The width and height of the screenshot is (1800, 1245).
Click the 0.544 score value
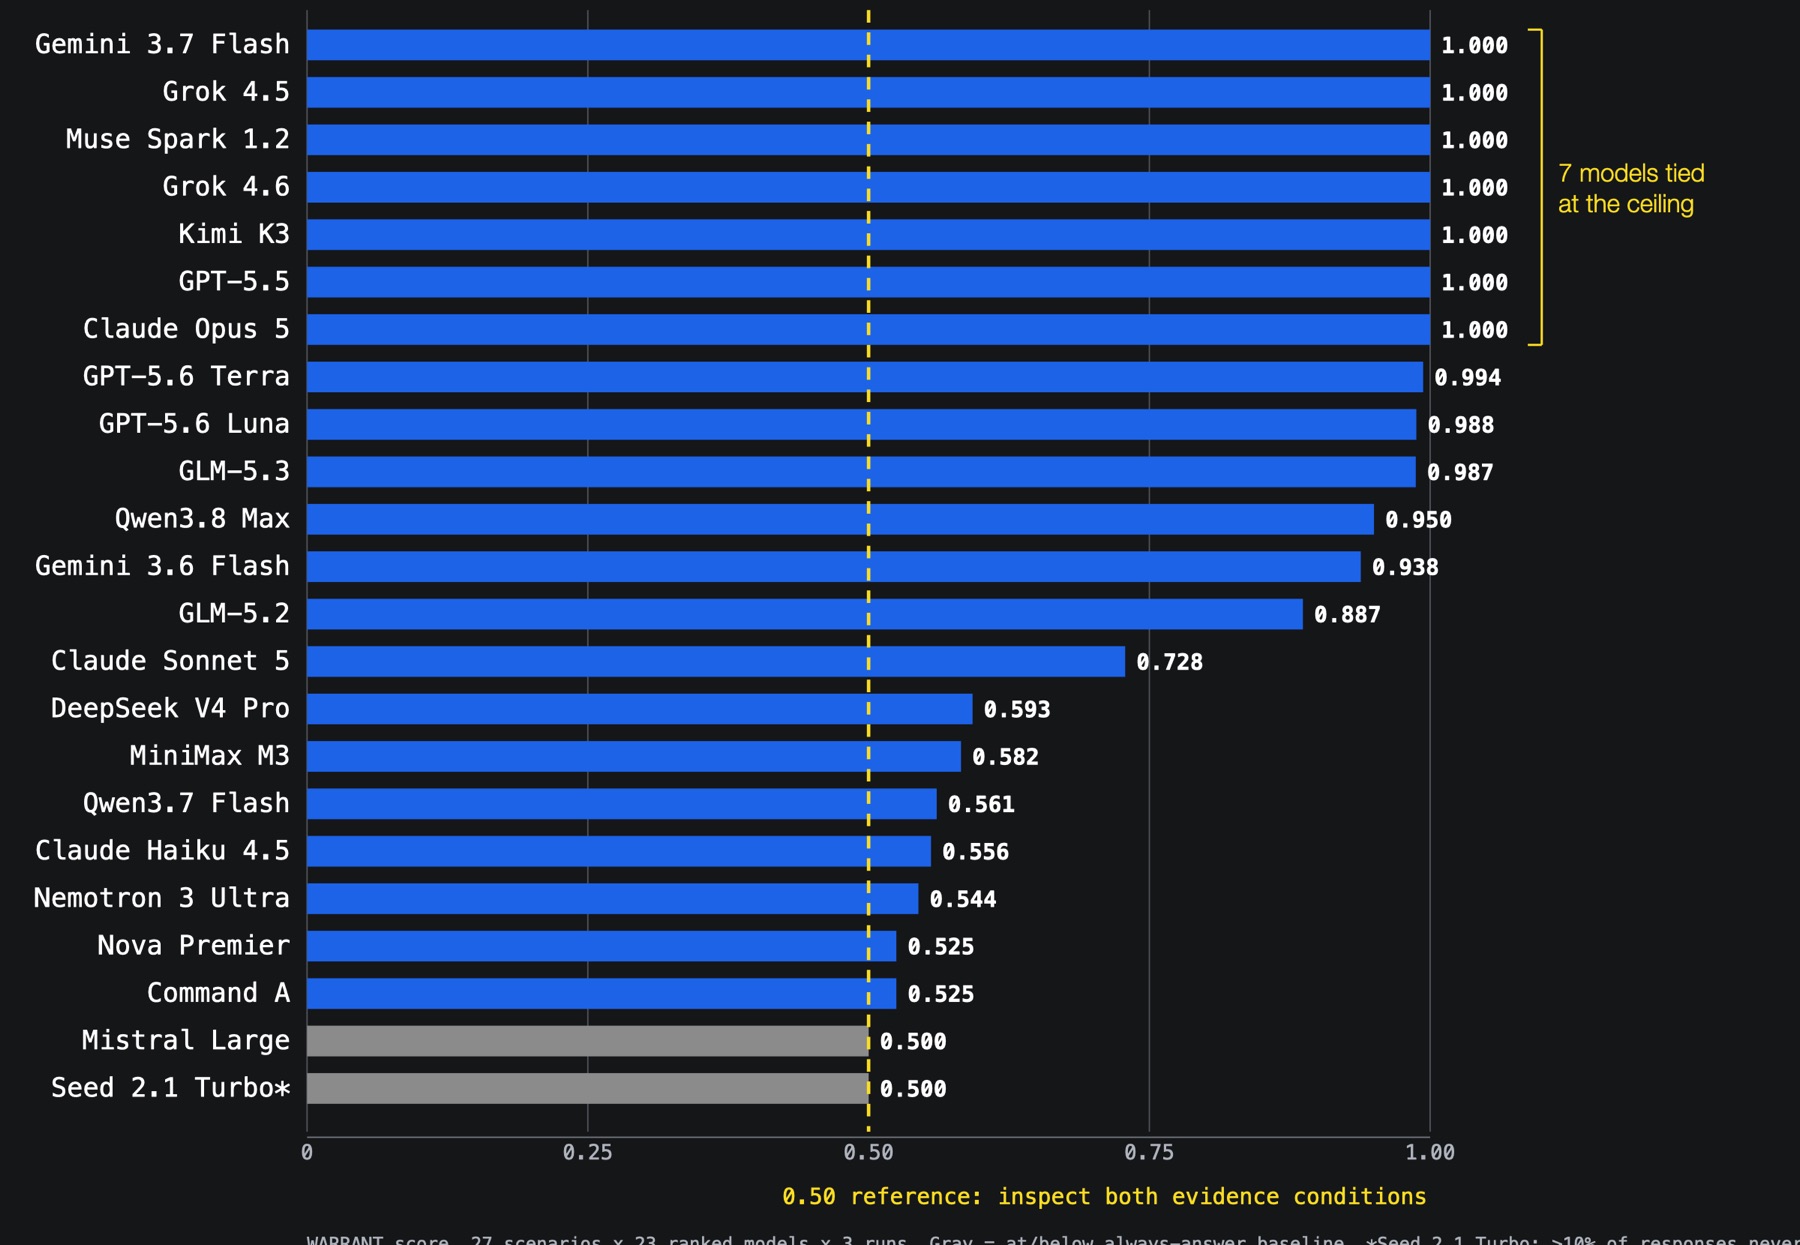click(963, 900)
